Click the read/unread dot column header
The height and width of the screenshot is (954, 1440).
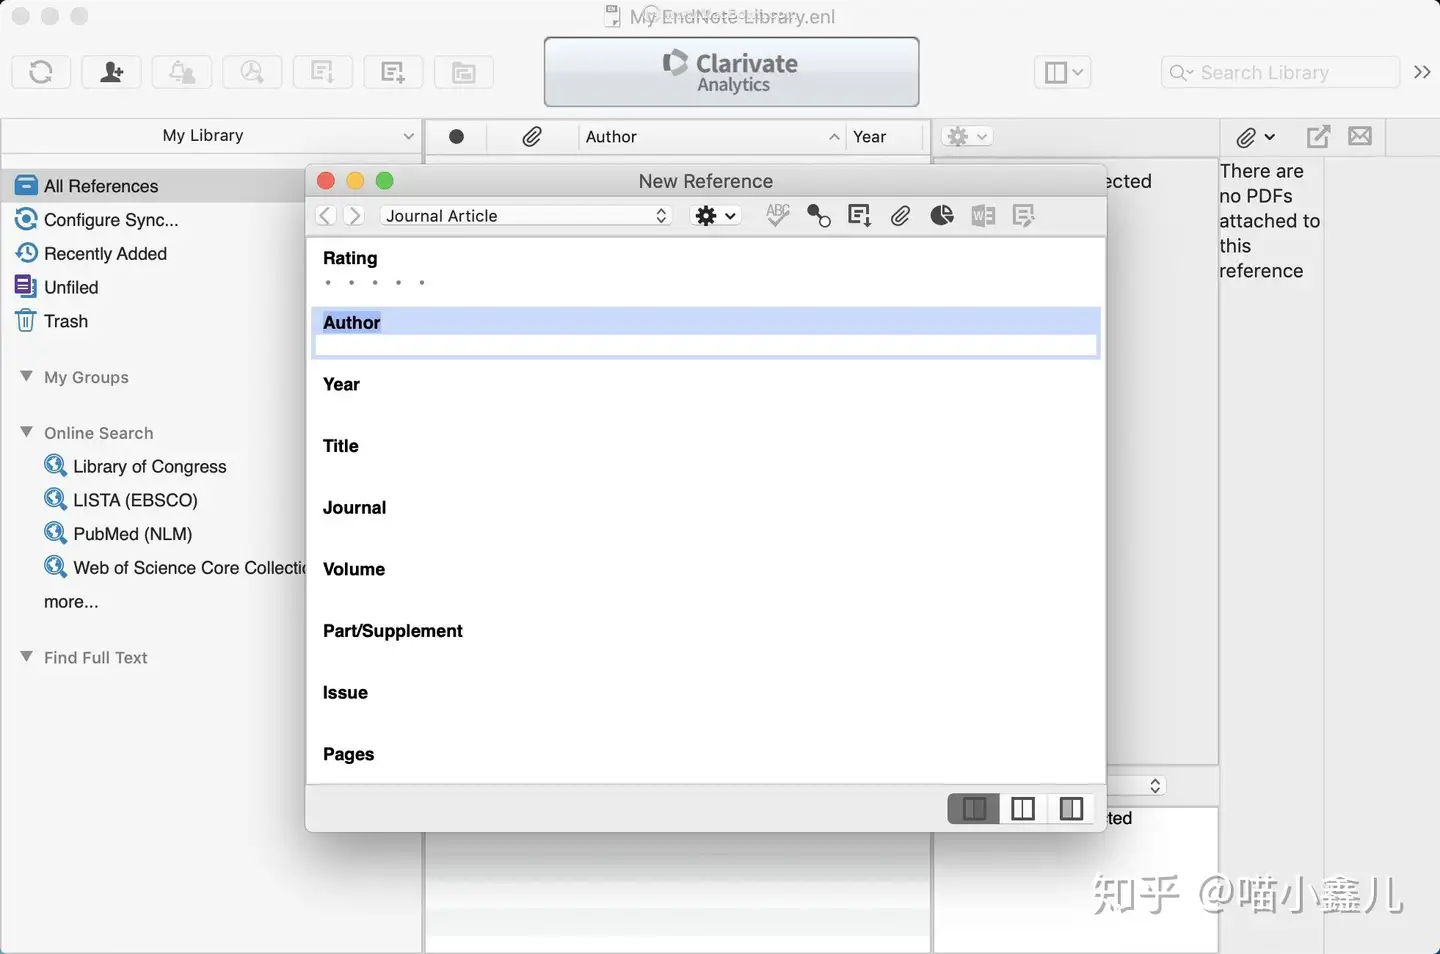coord(456,137)
